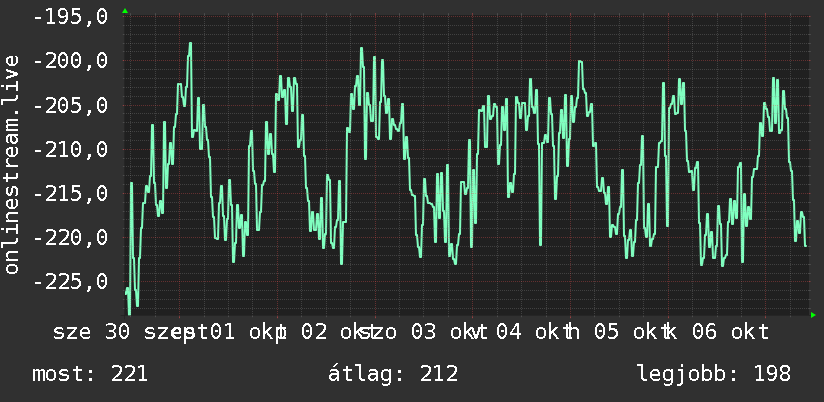Click the '04 okt' date label
This screenshot has width=824, height=402.
pyautogui.click(x=533, y=332)
